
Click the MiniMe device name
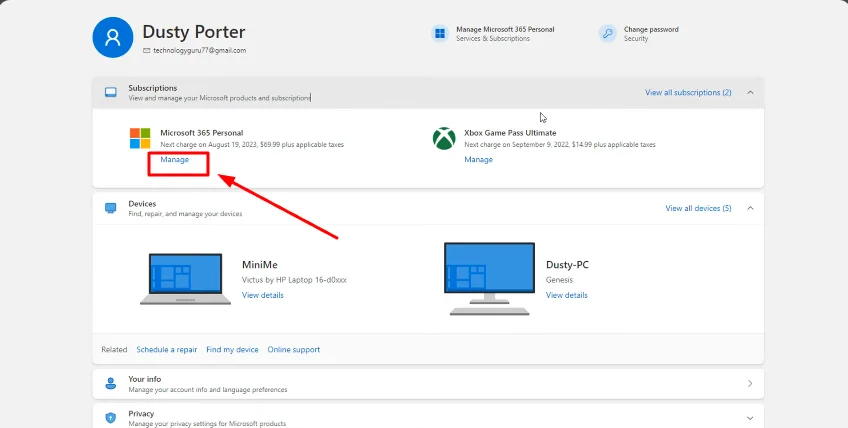260,265
